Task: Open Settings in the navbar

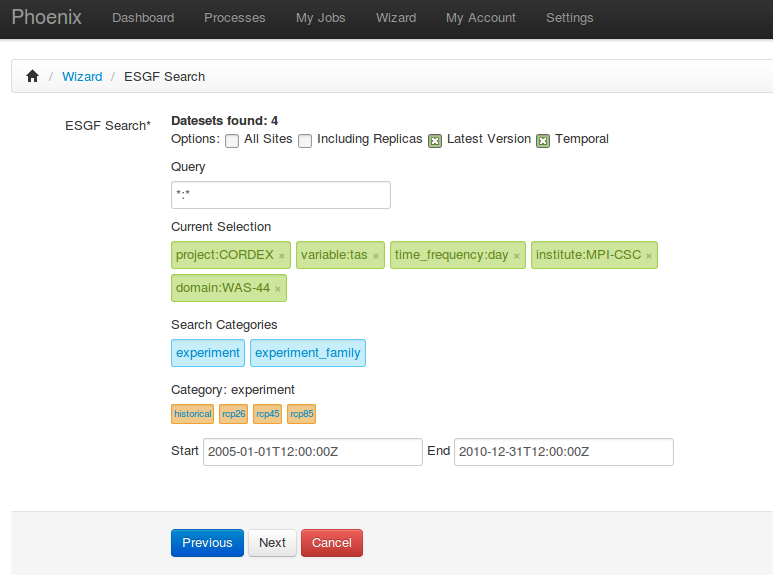Action: click(x=569, y=18)
